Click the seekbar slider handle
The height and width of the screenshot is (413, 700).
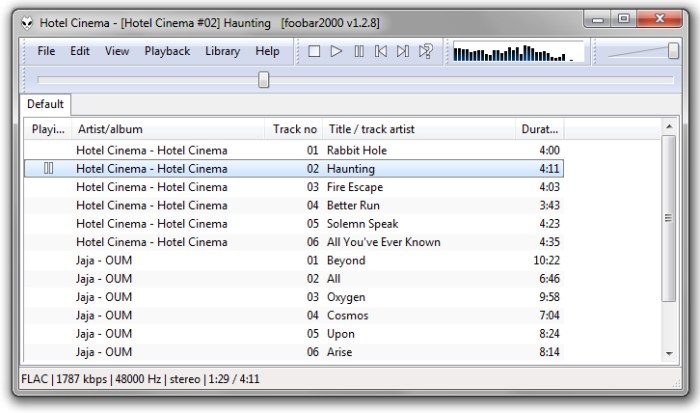point(264,79)
